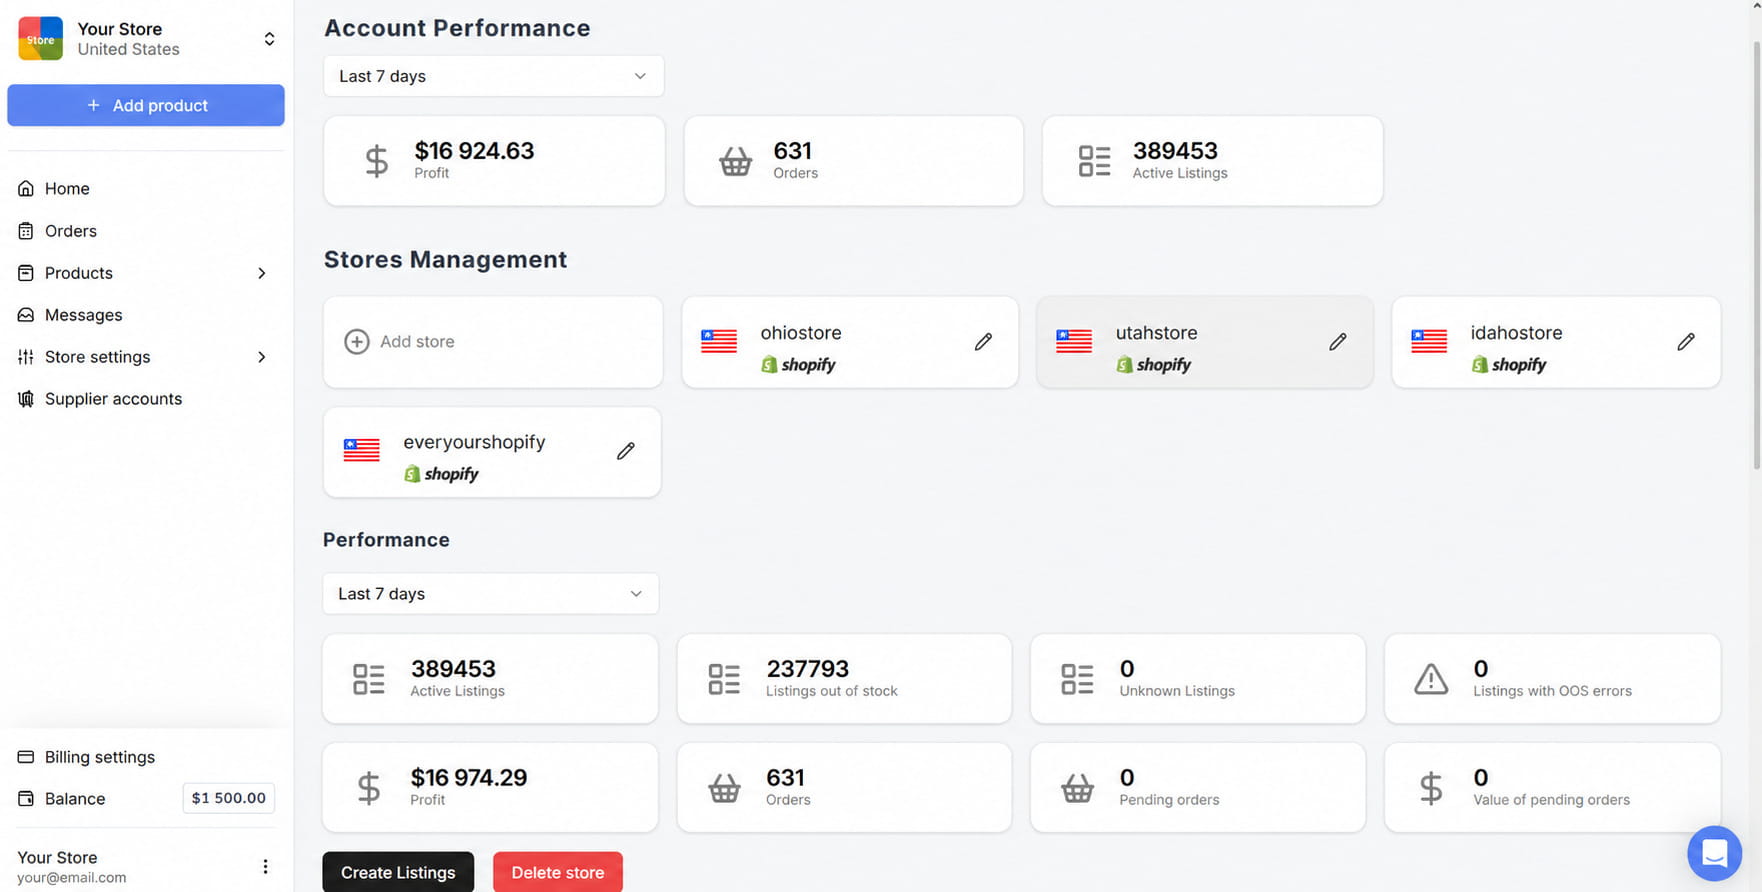
Task: Open the Account Performance Last 7 days dropdown
Action: [494, 76]
